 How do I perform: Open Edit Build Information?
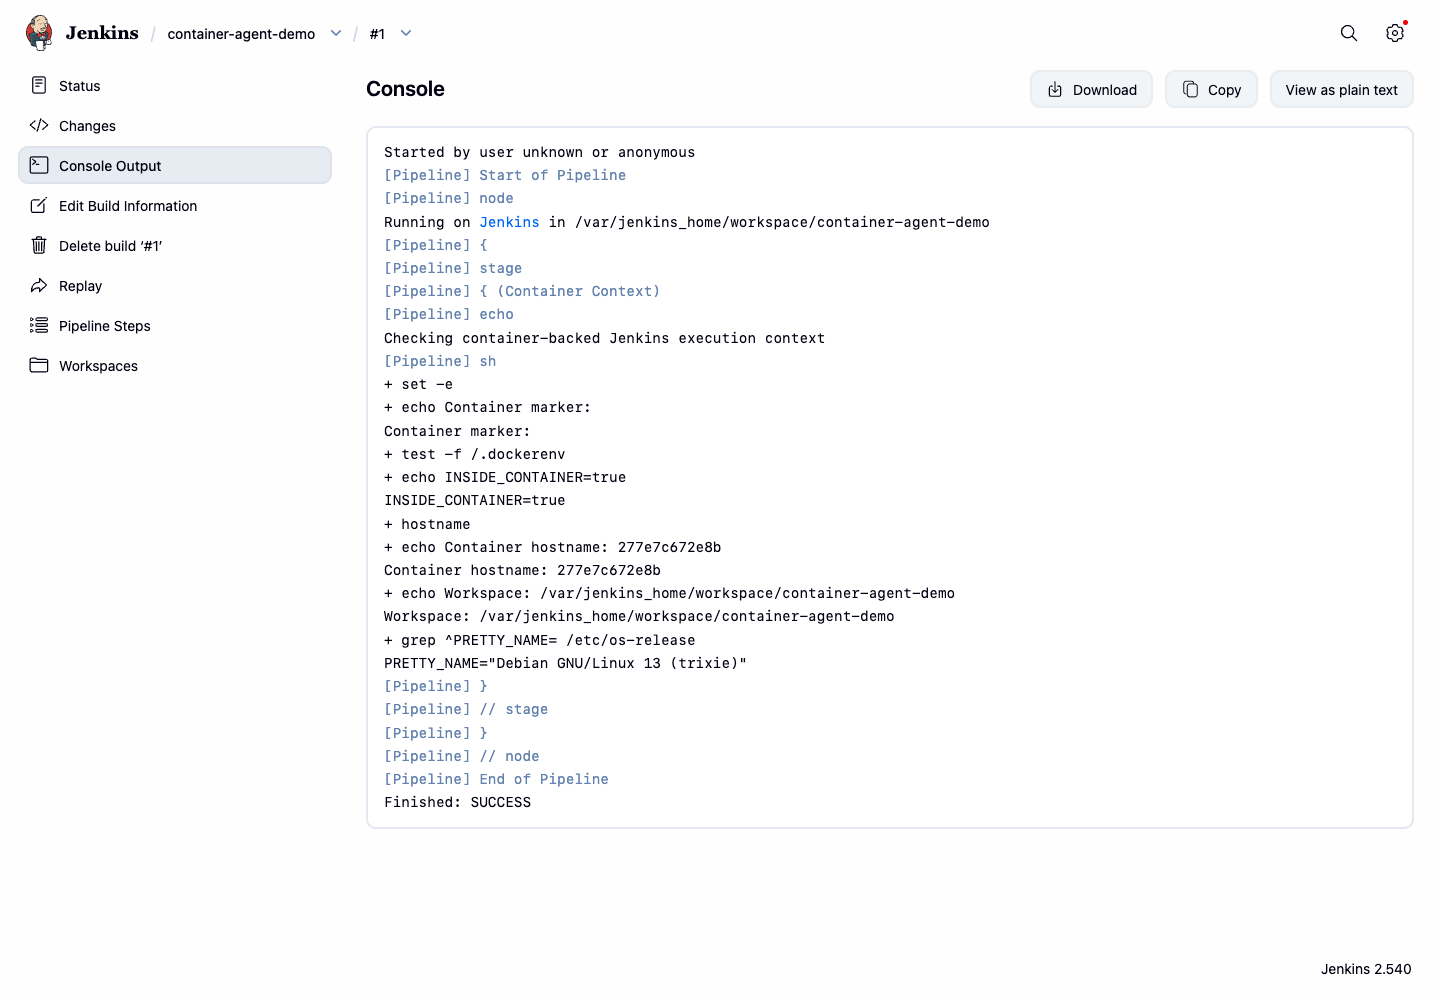tap(175, 206)
